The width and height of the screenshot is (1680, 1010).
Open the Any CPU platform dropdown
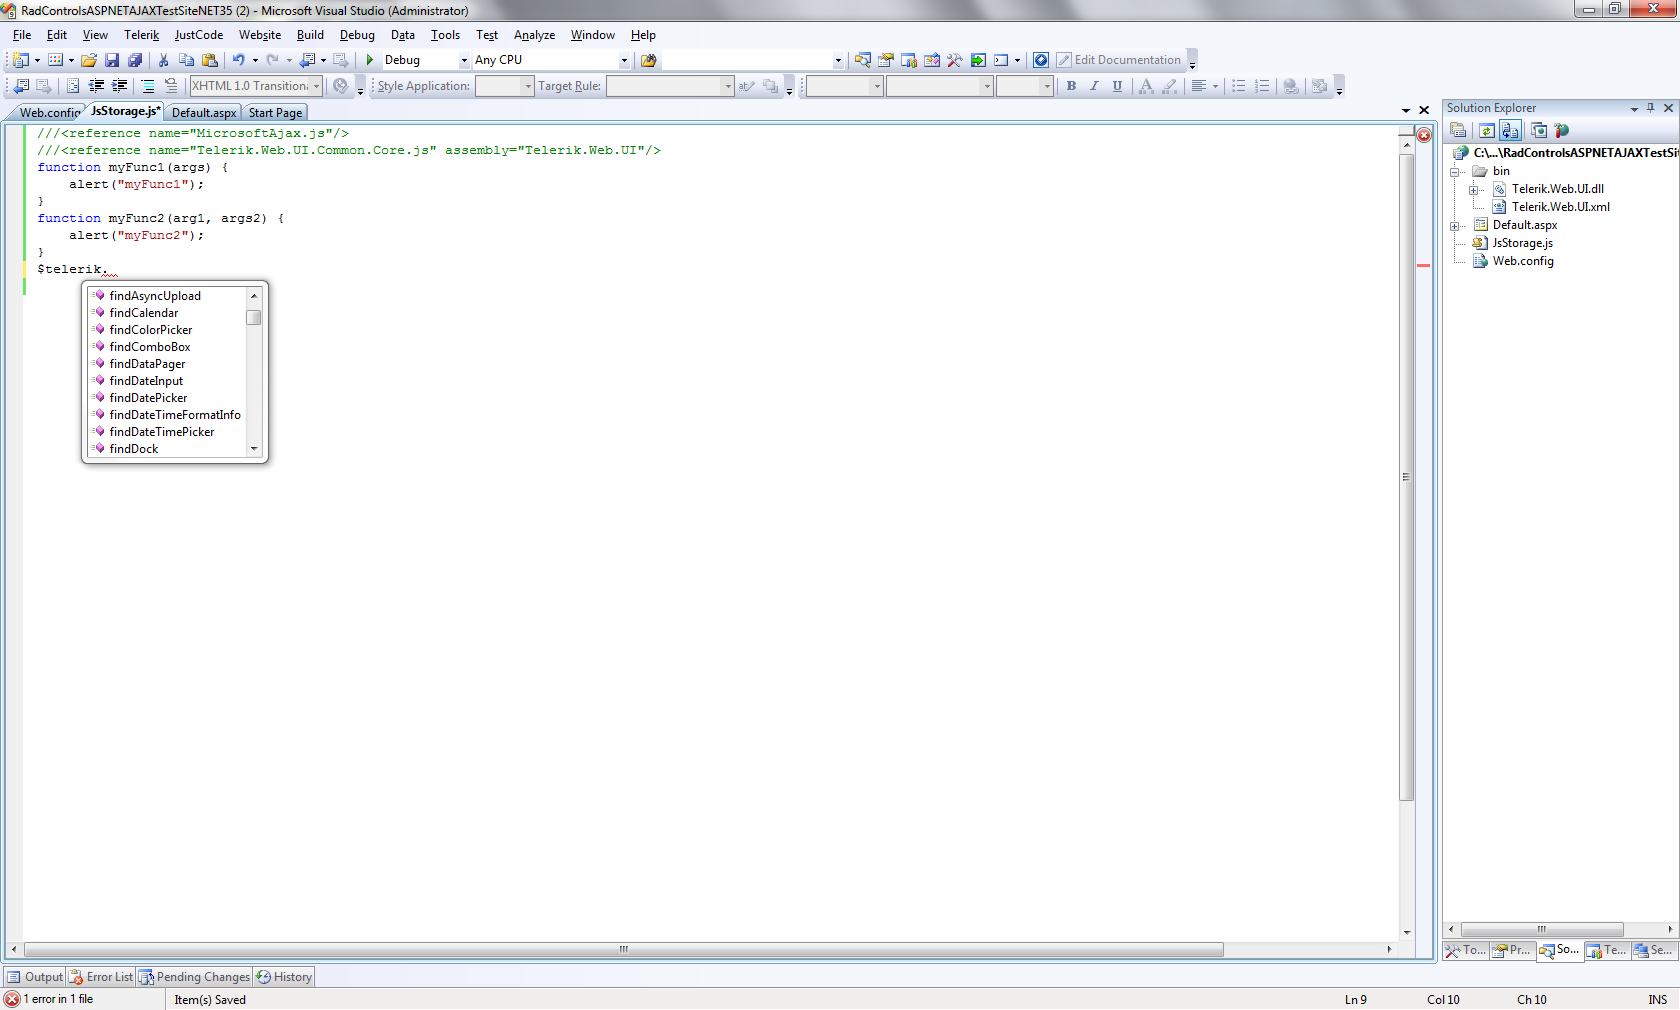click(x=624, y=60)
